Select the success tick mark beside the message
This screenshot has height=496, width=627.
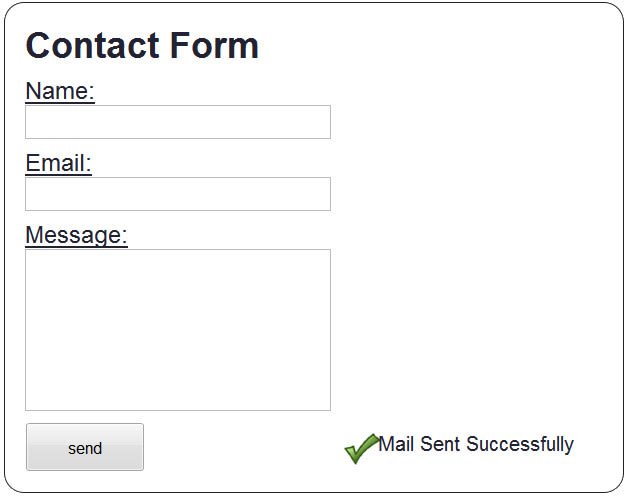point(360,449)
